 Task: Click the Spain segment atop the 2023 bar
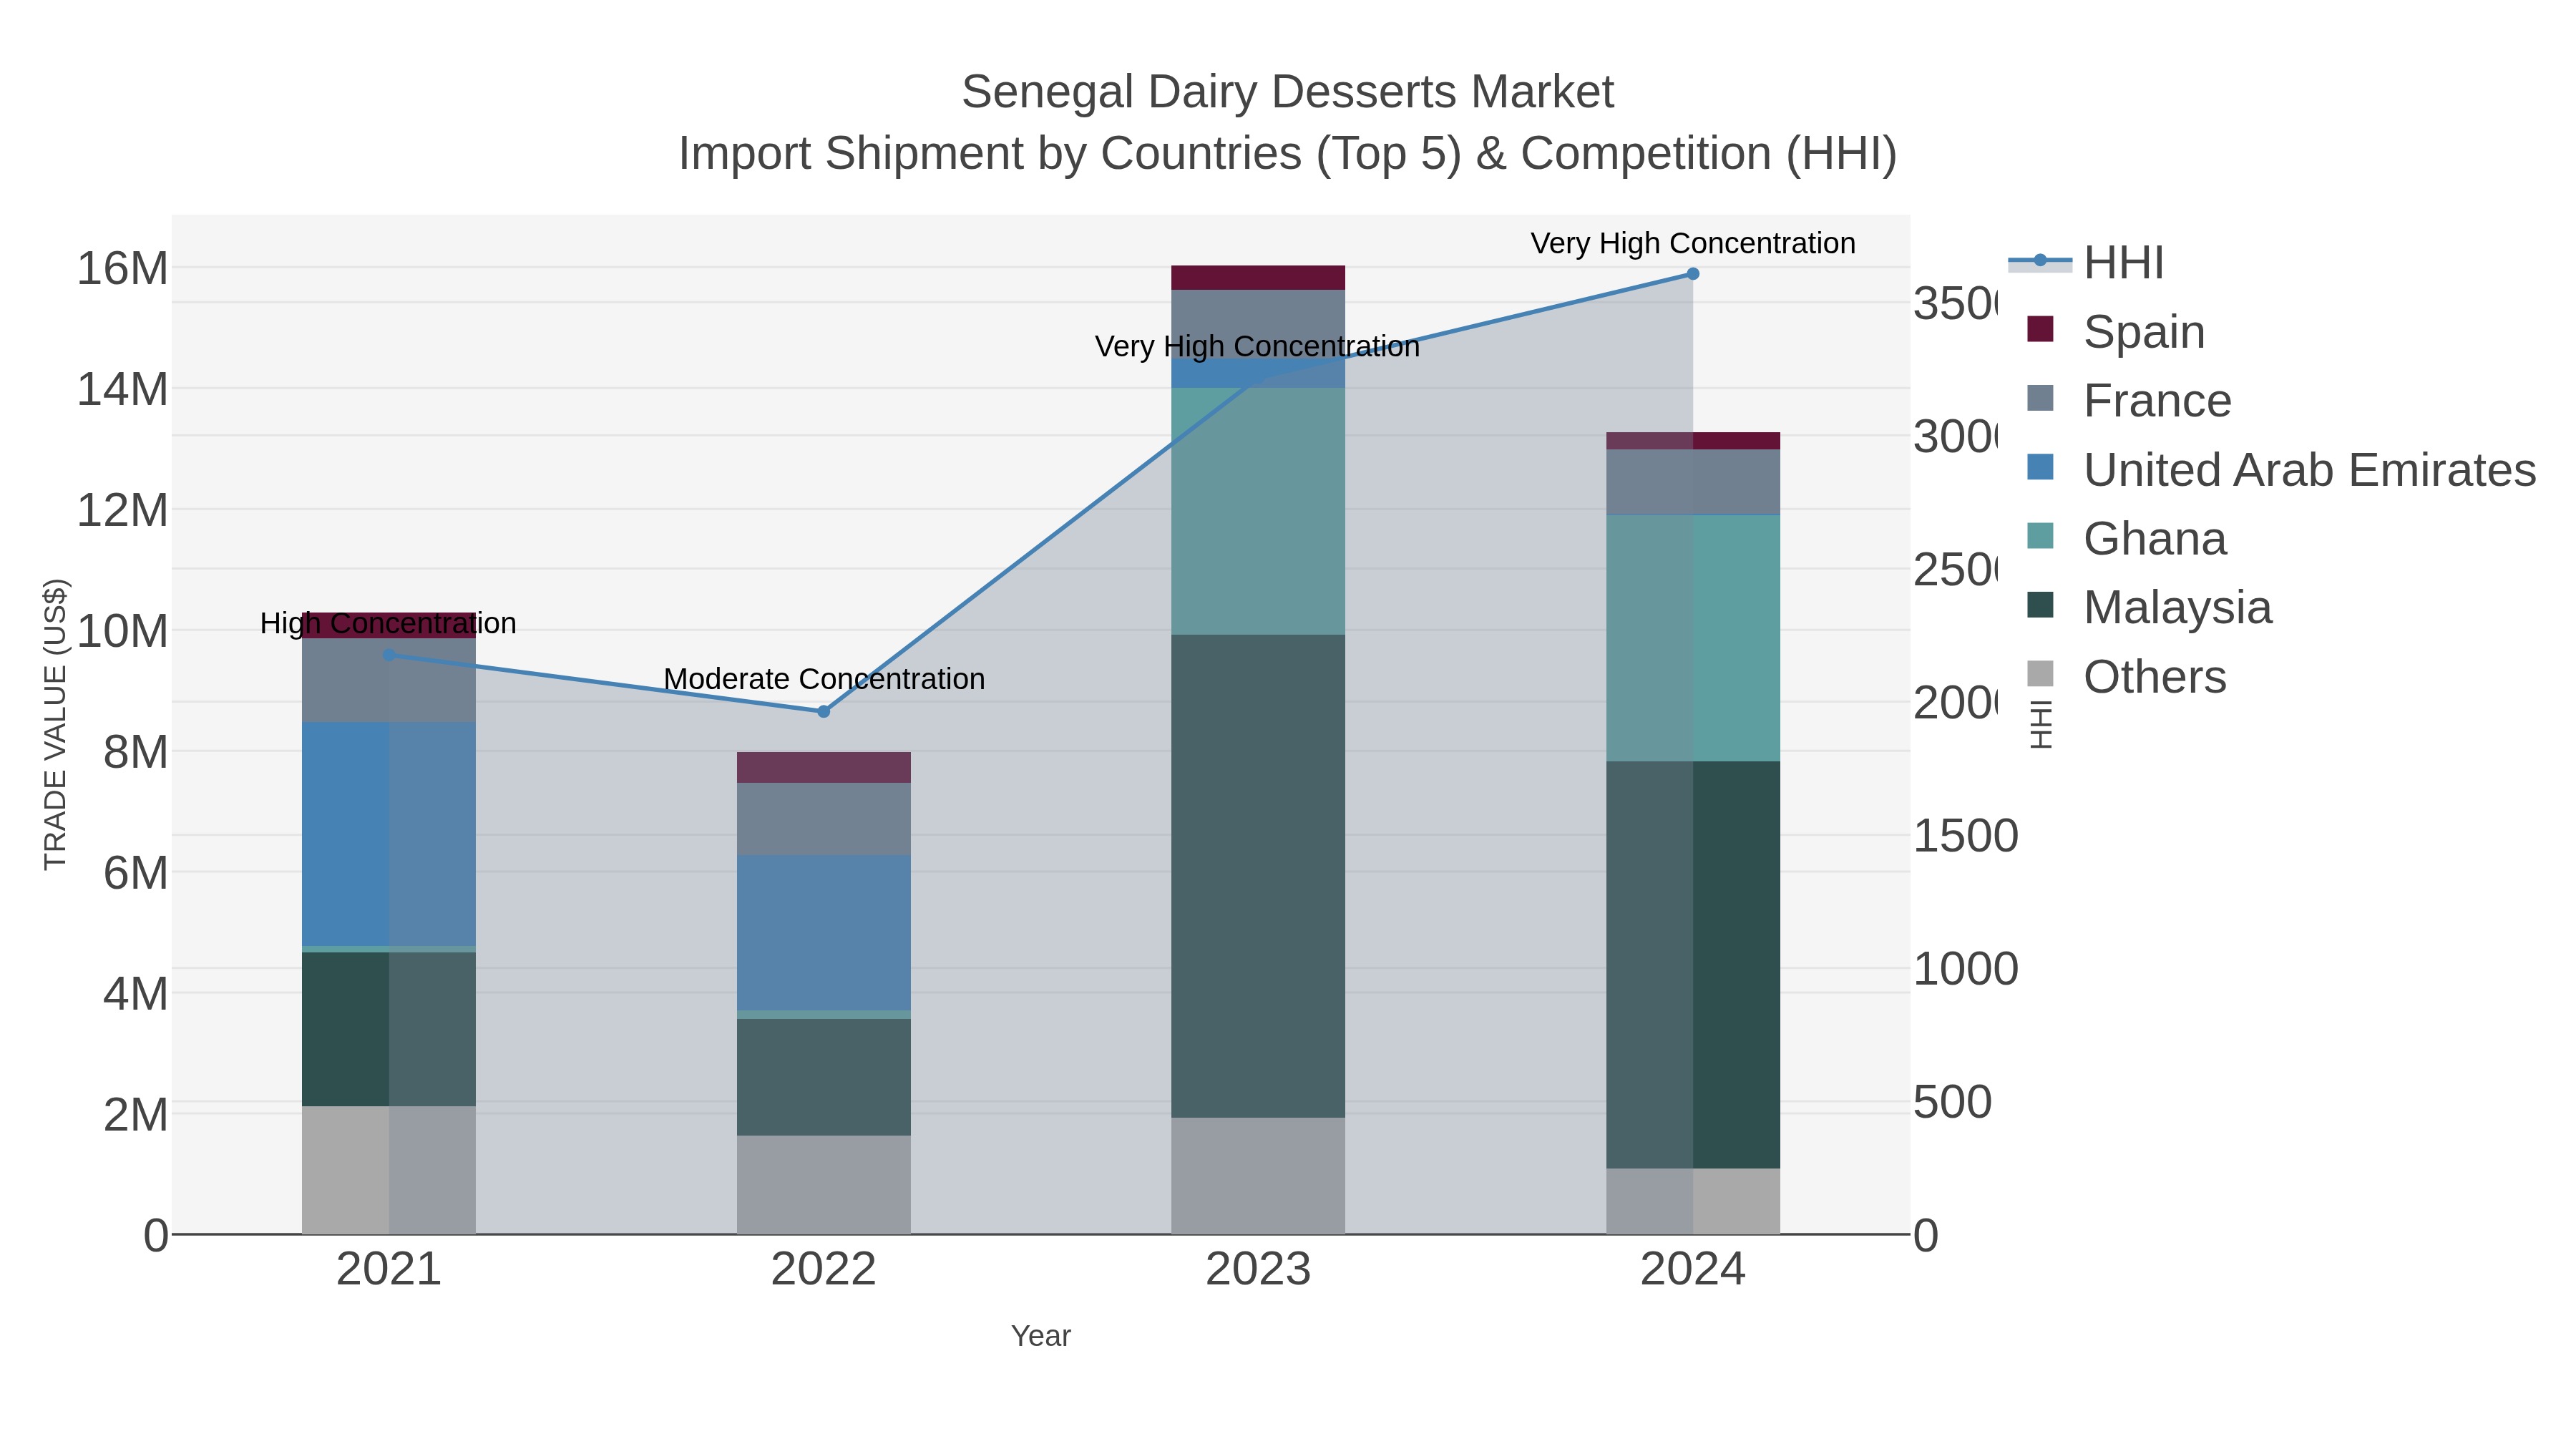1258,278
